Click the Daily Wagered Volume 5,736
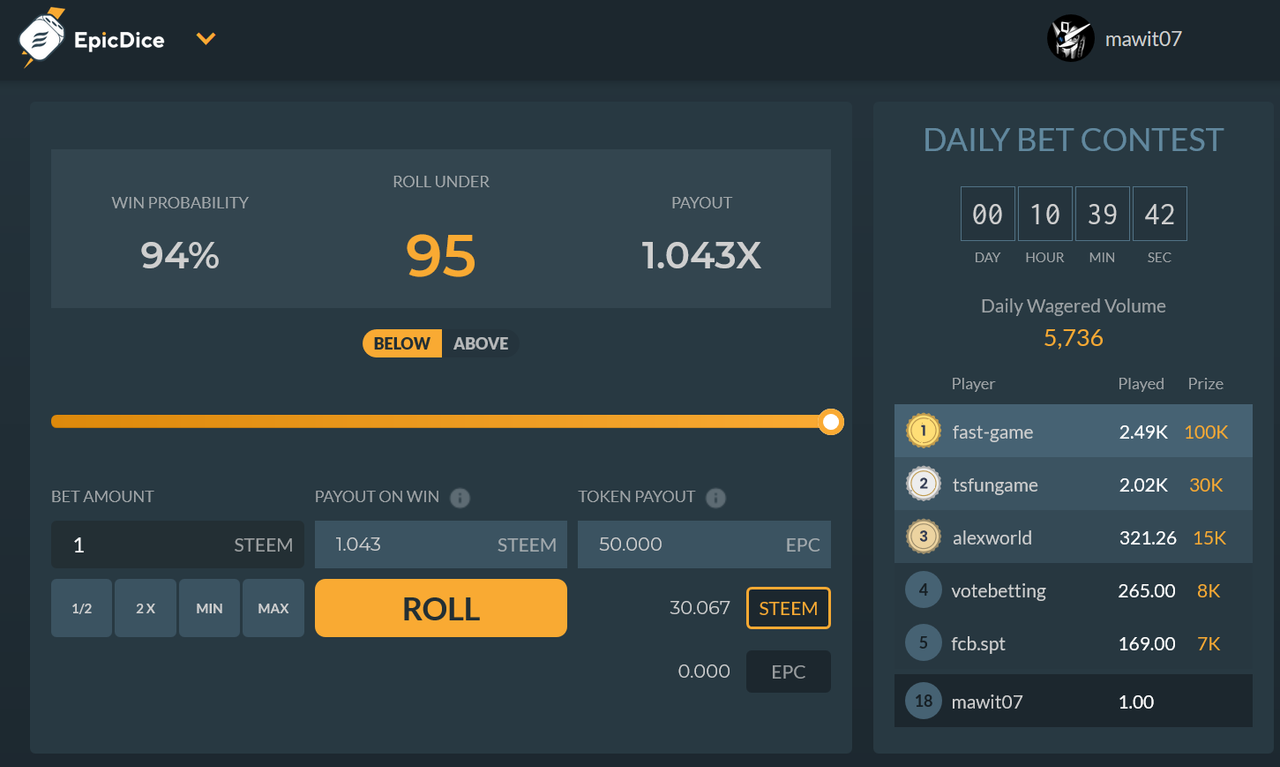The image size is (1280, 767). click(1073, 338)
